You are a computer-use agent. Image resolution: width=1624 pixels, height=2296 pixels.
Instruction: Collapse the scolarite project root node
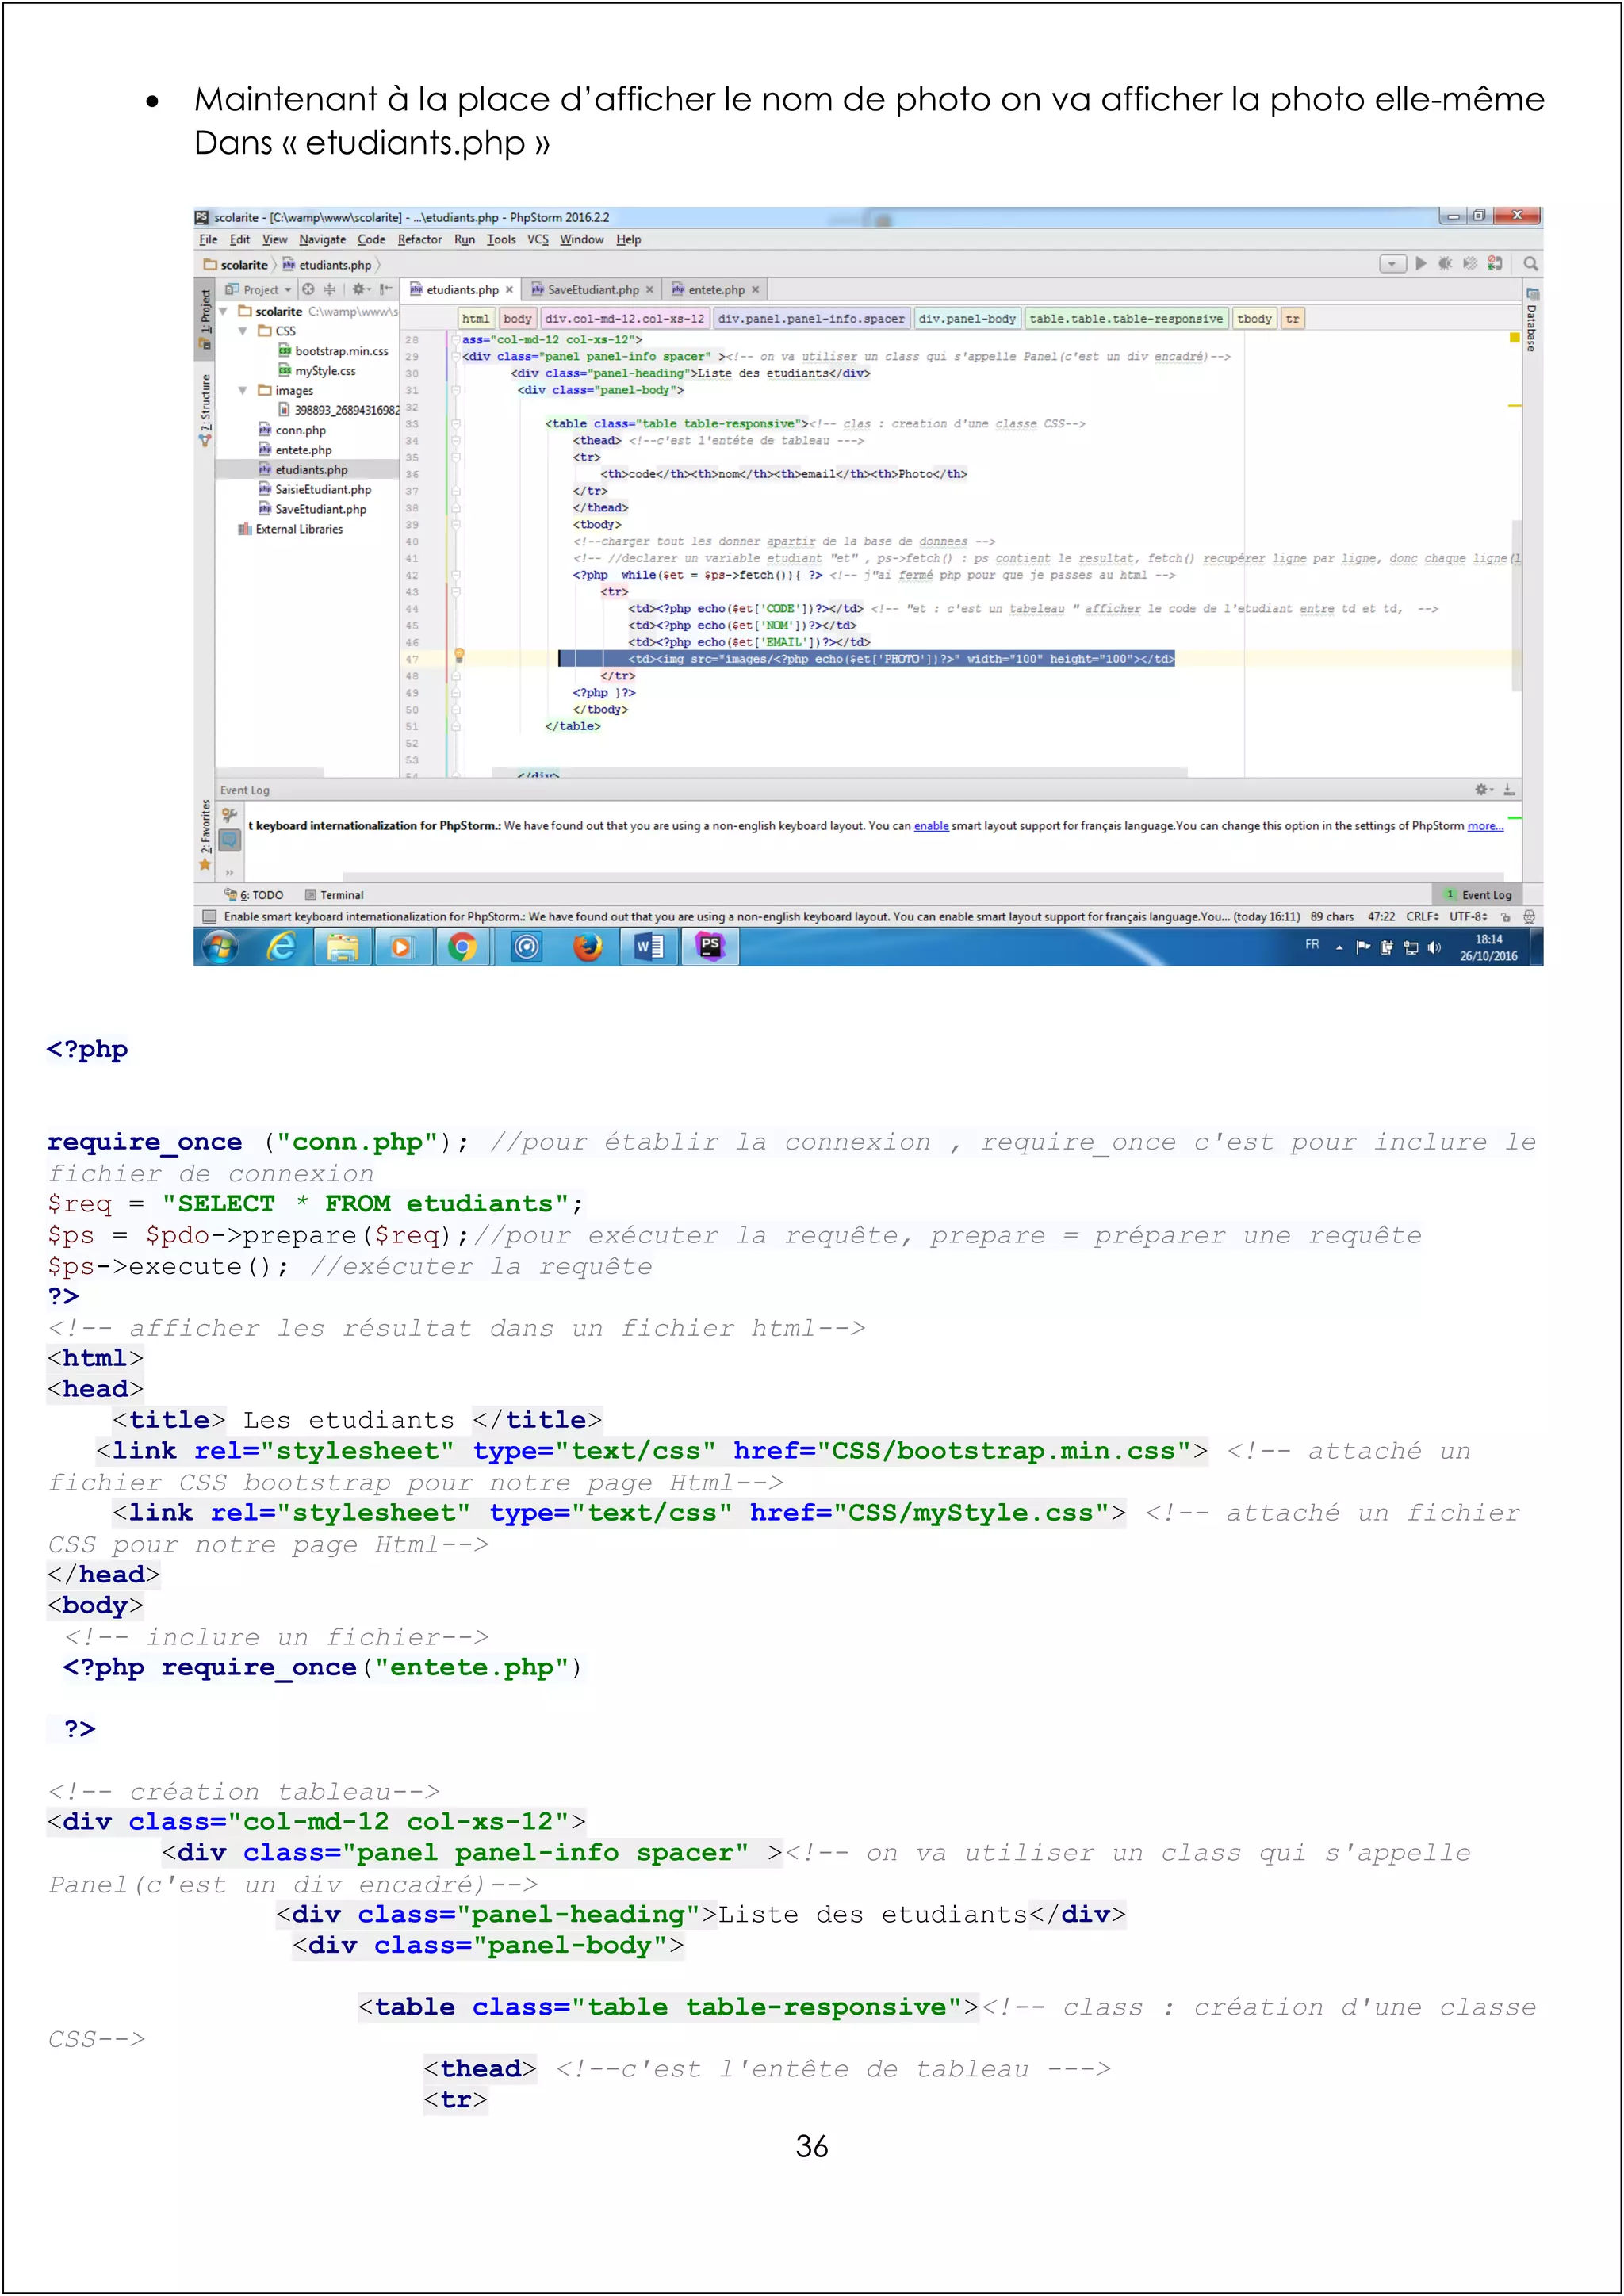point(223,312)
